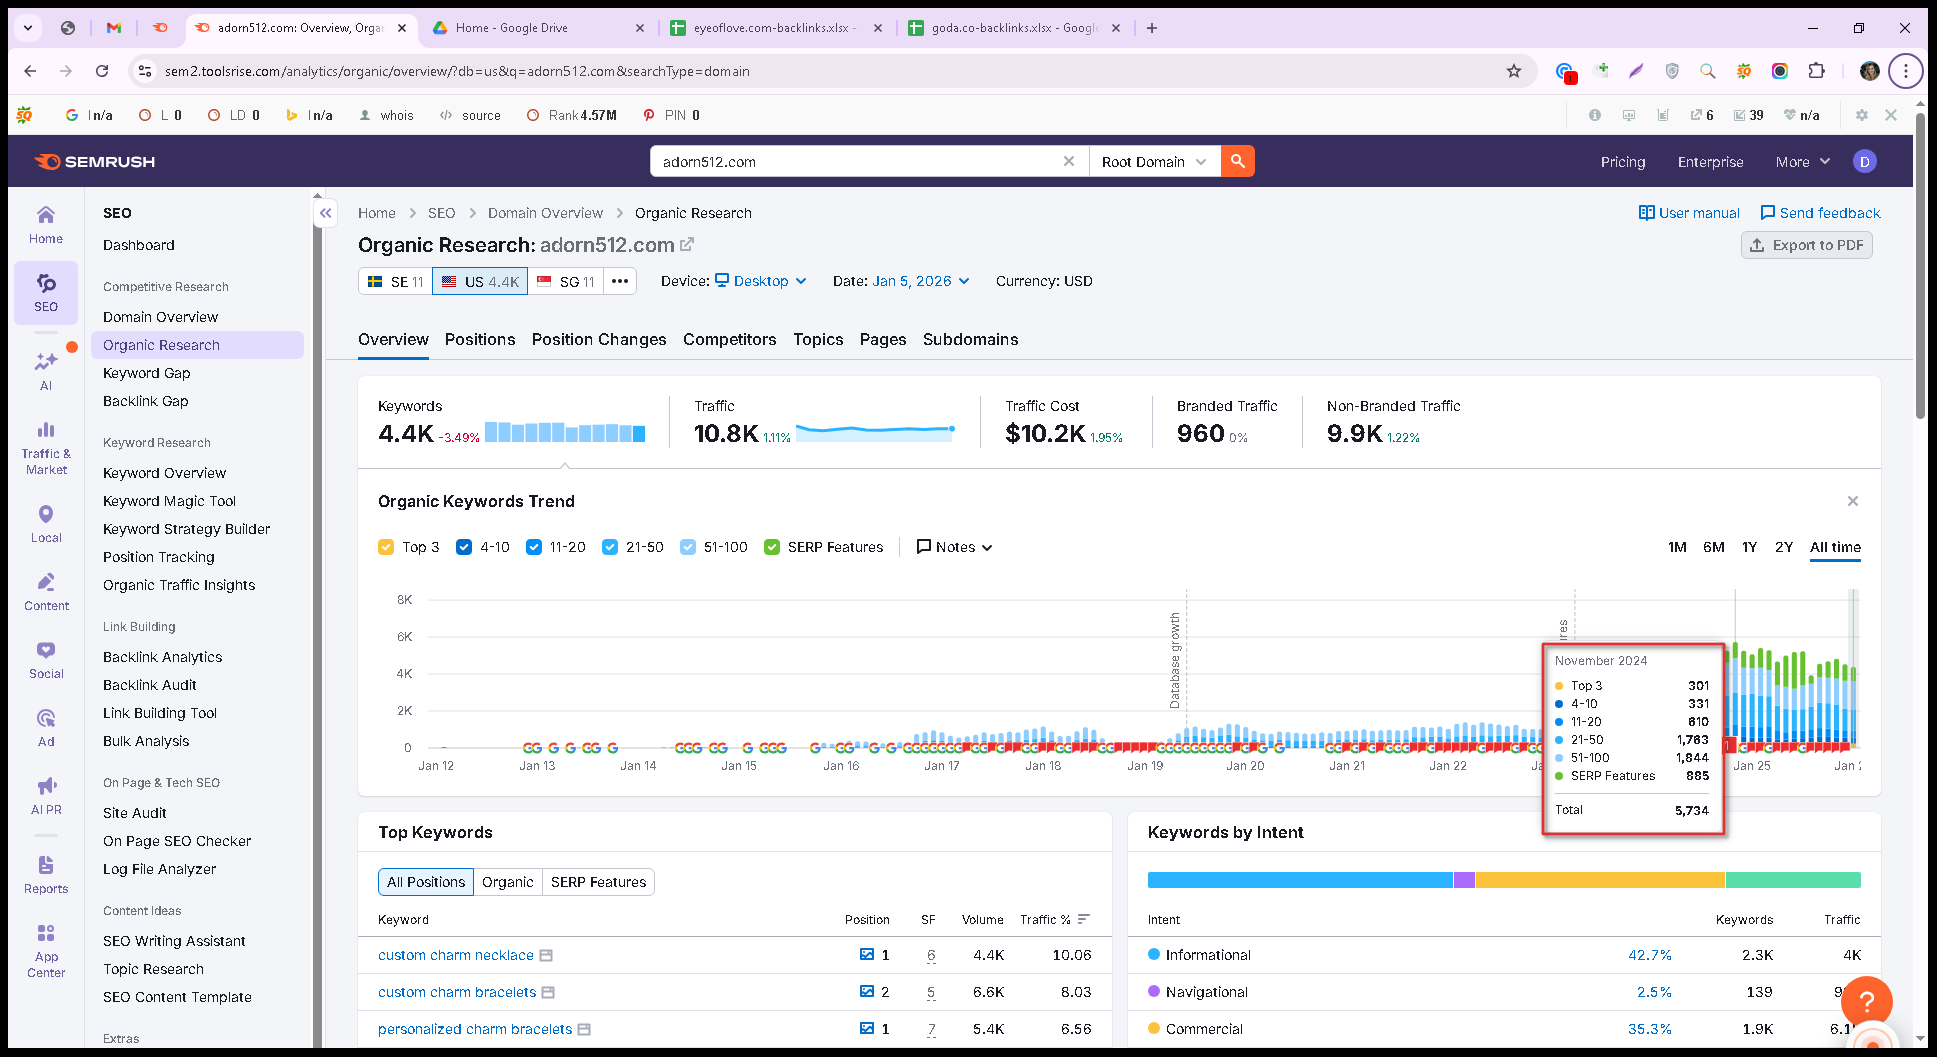Bookmark this page with the star icon
The width and height of the screenshot is (1937, 1057).
coord(1514,71)
